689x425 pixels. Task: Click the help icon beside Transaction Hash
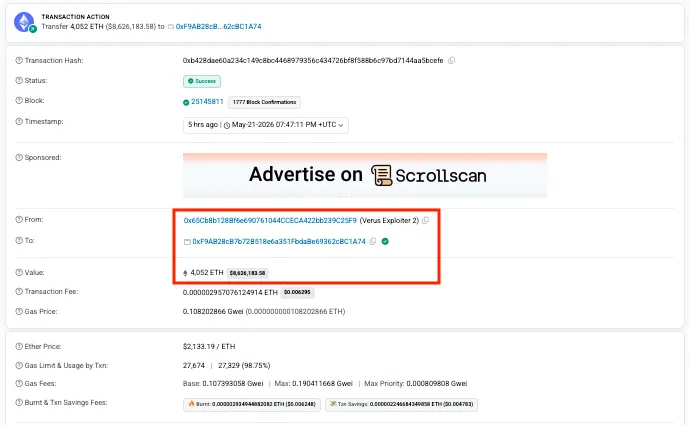click(x=19, y=60)
